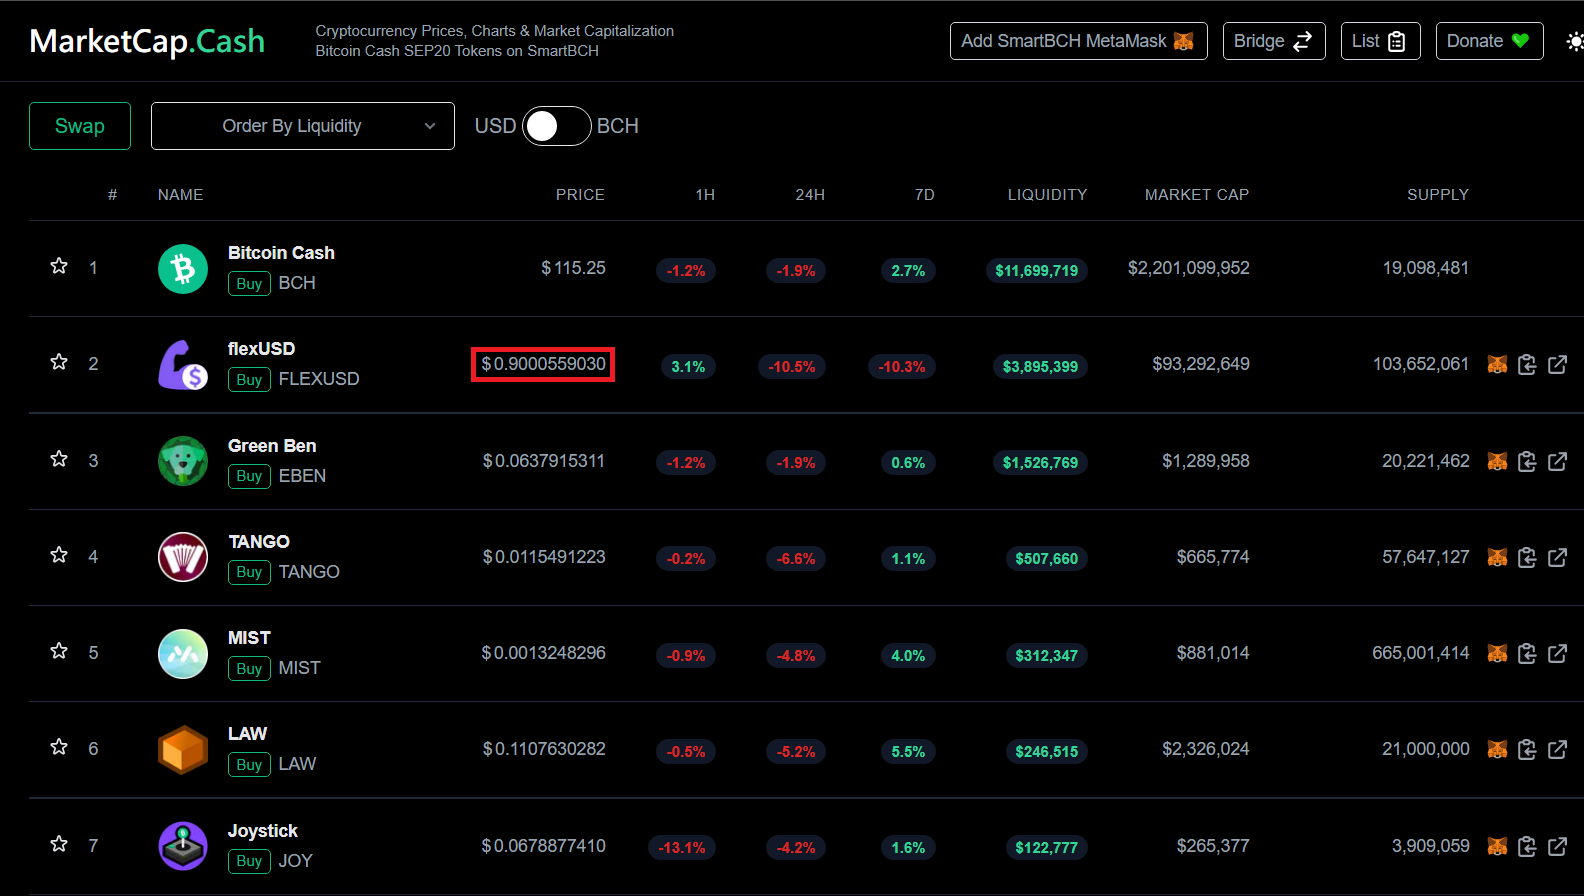Image resolution: width=1584 pixels, height=896 pixels.
Task: Copy the MIST contract address
Action: [1527, 654]
